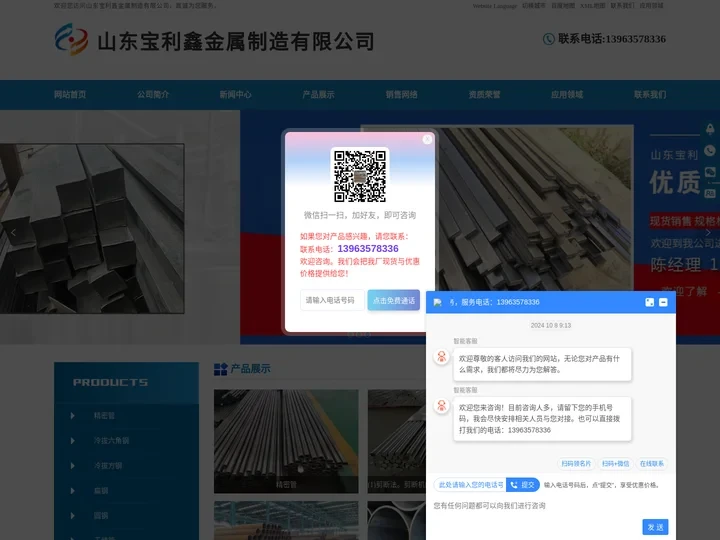This screenshot has width=720, height=540.
Task: Expand the 冷拔方钢 category arrow
Action: pyautogui.click(x=73, y=466)
